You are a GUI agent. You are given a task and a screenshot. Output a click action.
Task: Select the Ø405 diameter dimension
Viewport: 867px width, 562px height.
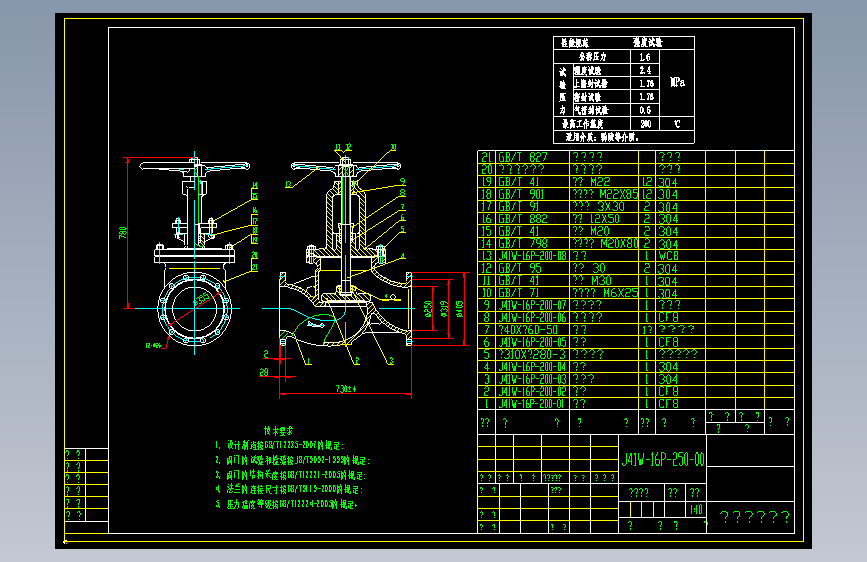tap(459, 309)
